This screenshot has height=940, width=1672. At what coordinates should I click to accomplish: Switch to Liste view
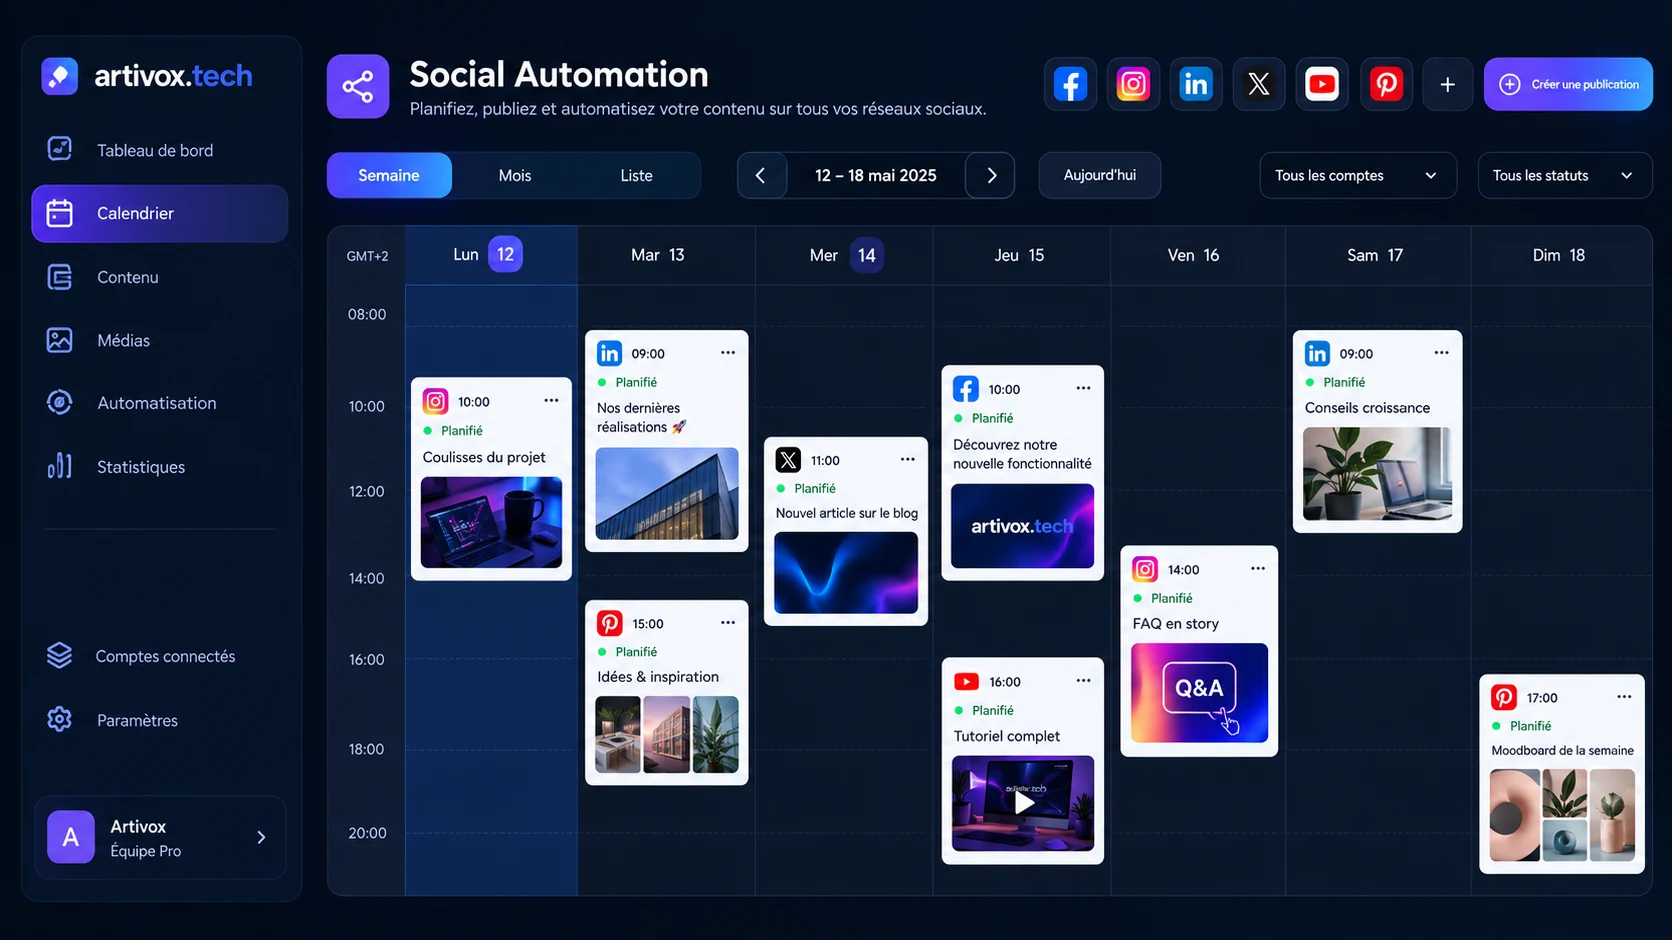point(636,175)
